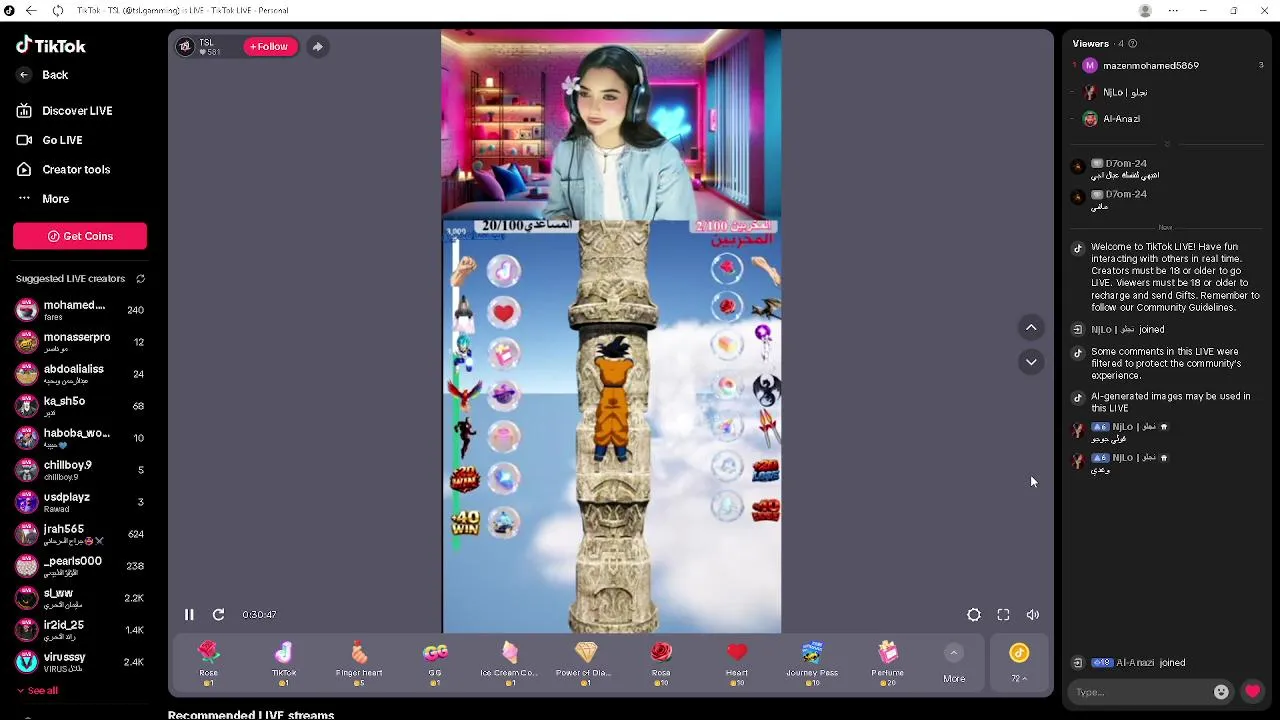Go to the previous live stream
The height and width of the screenshot is (720, 1280).
click(1031, 328)
